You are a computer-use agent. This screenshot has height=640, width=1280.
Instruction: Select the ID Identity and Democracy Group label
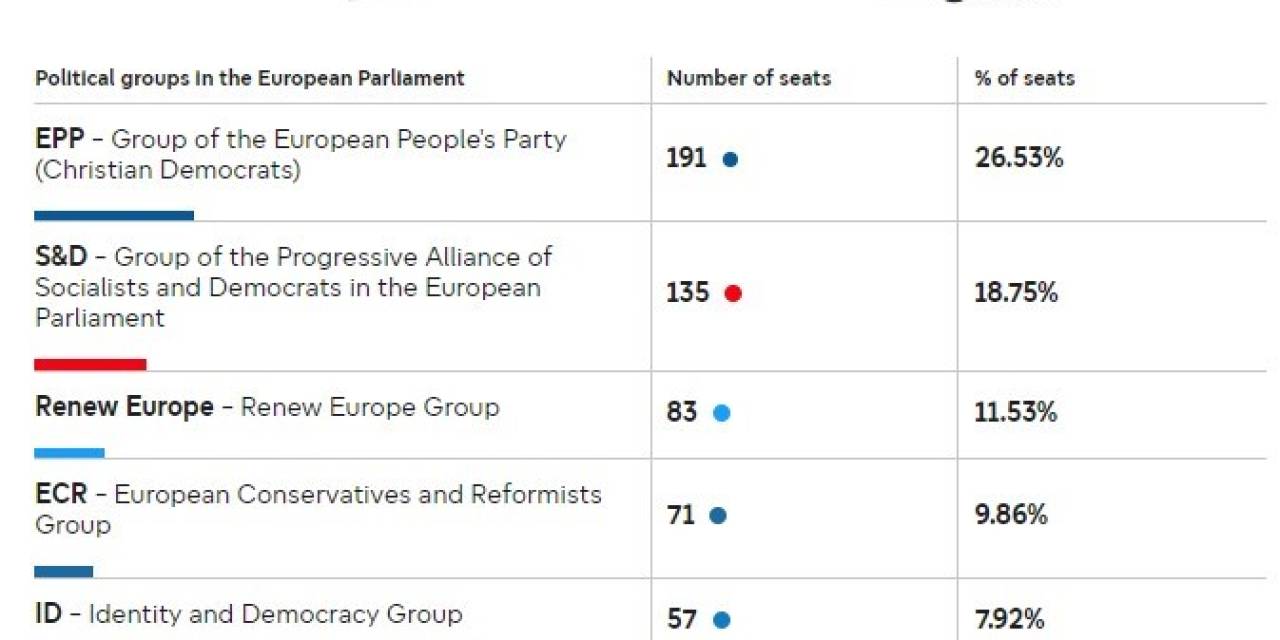pos(248,613)
